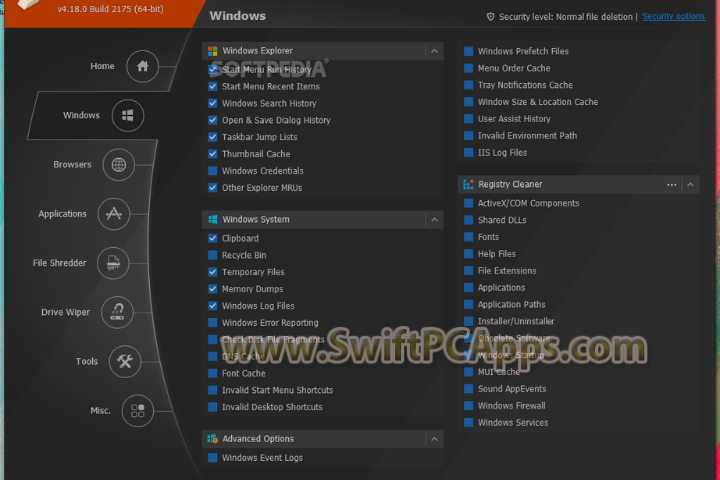The height and width of the screenshot is (480, 720).
Task: Check Fonts registry option
Action: click(x=468, y=237)
